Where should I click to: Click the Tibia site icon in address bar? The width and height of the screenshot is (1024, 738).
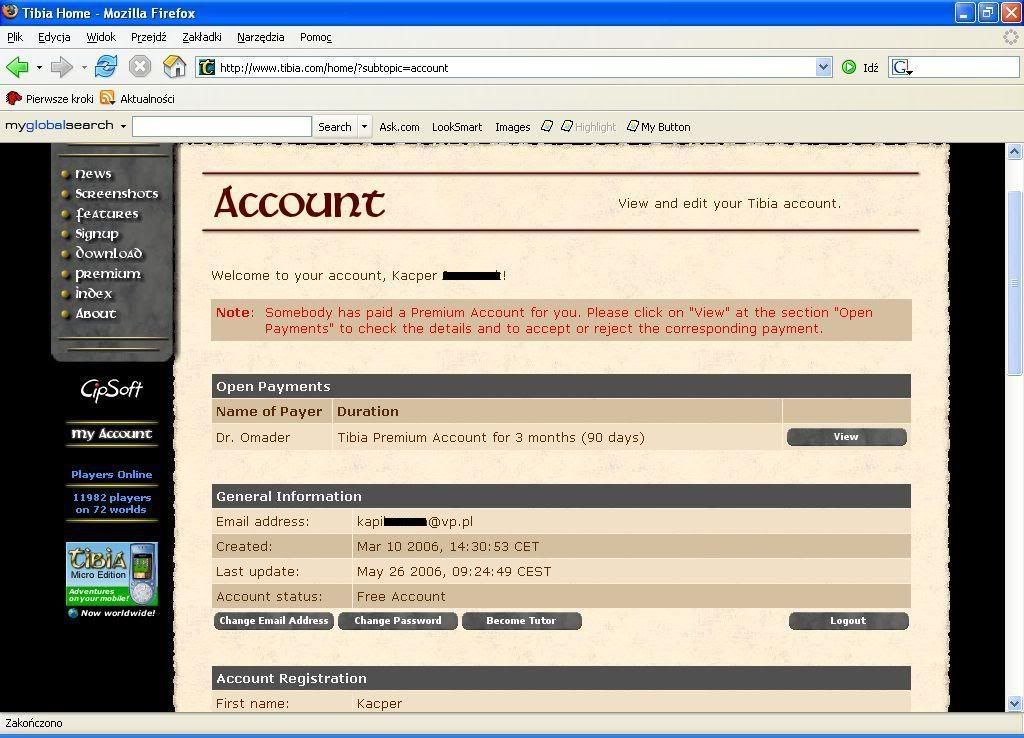[x=206, y=67]
